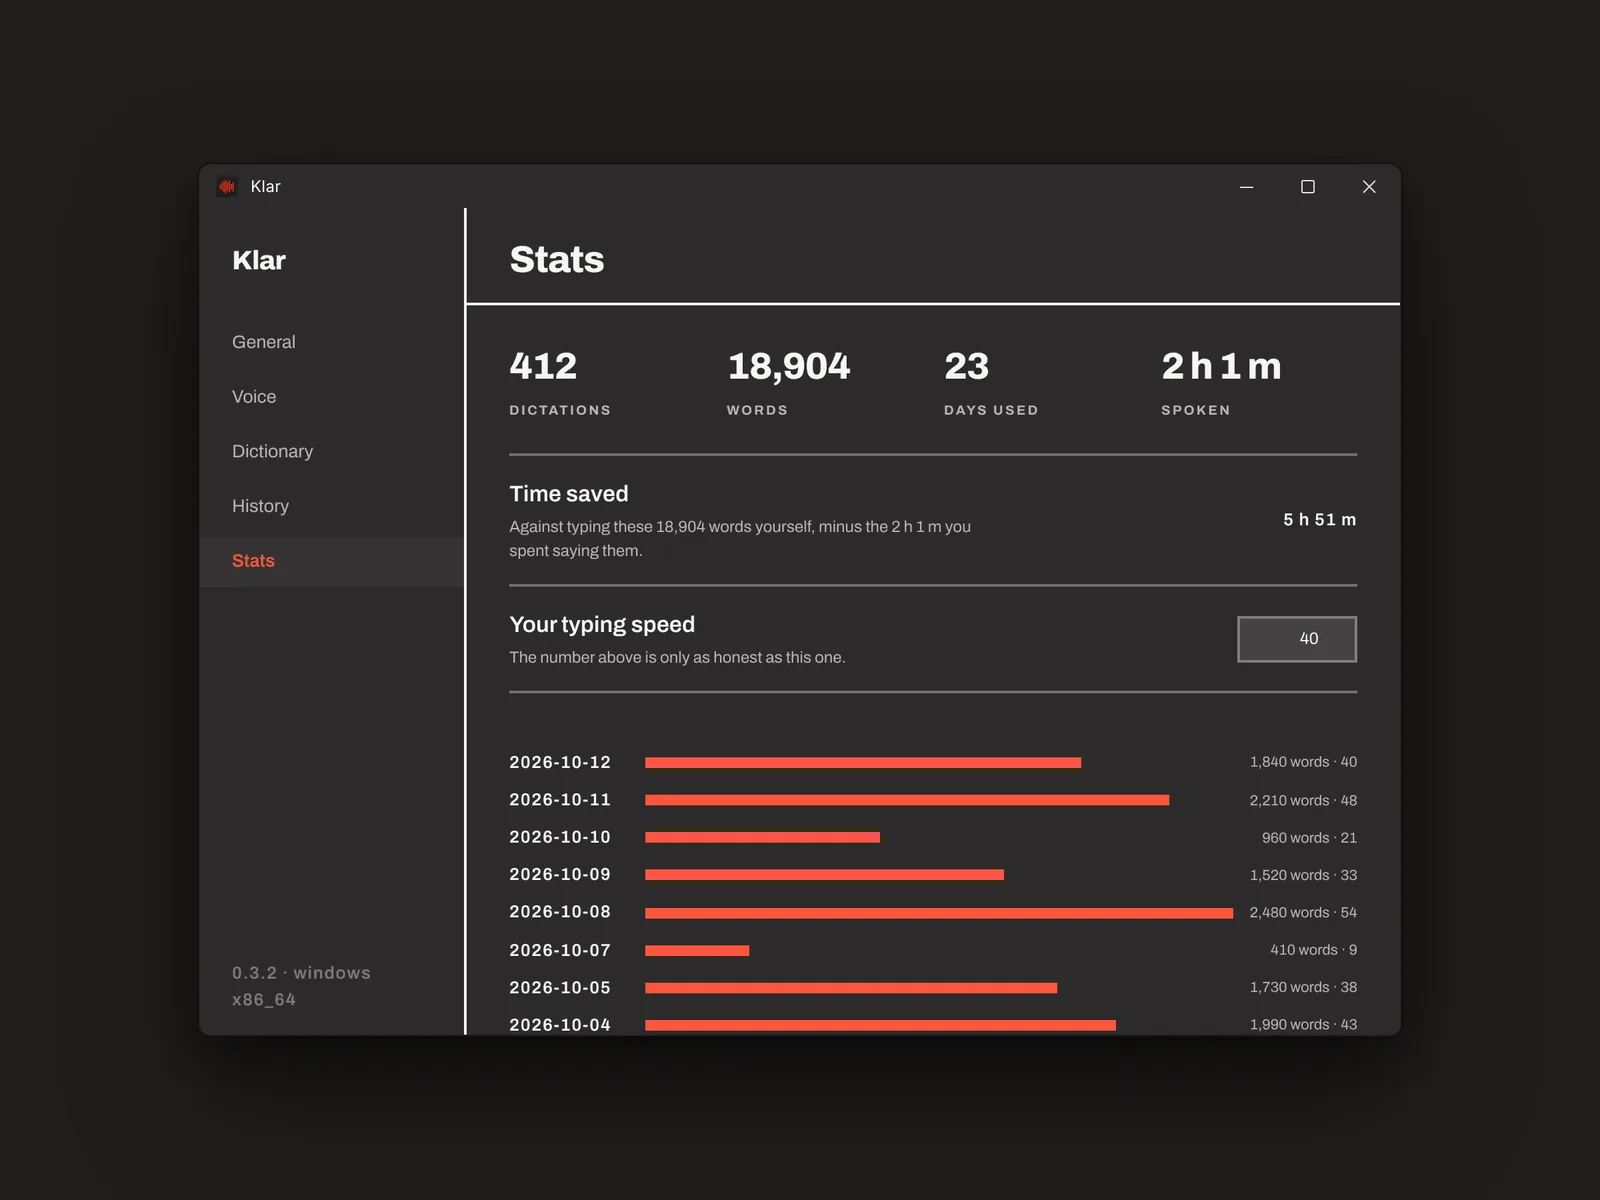Select the 2026-10-09 date label
Viewport: 1600px width, 1200px height.
(560, 875)
